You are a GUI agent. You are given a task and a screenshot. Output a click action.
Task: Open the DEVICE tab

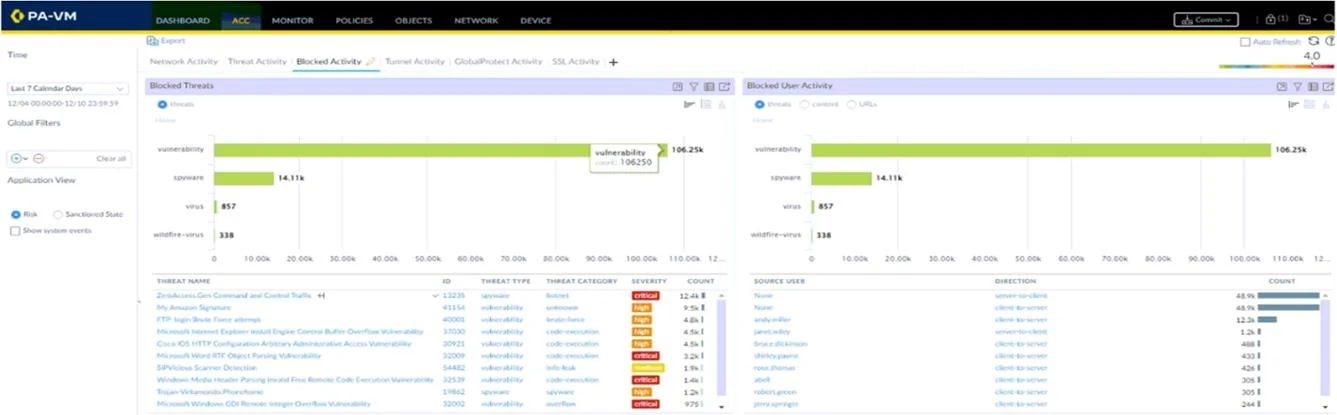(536, 20)
